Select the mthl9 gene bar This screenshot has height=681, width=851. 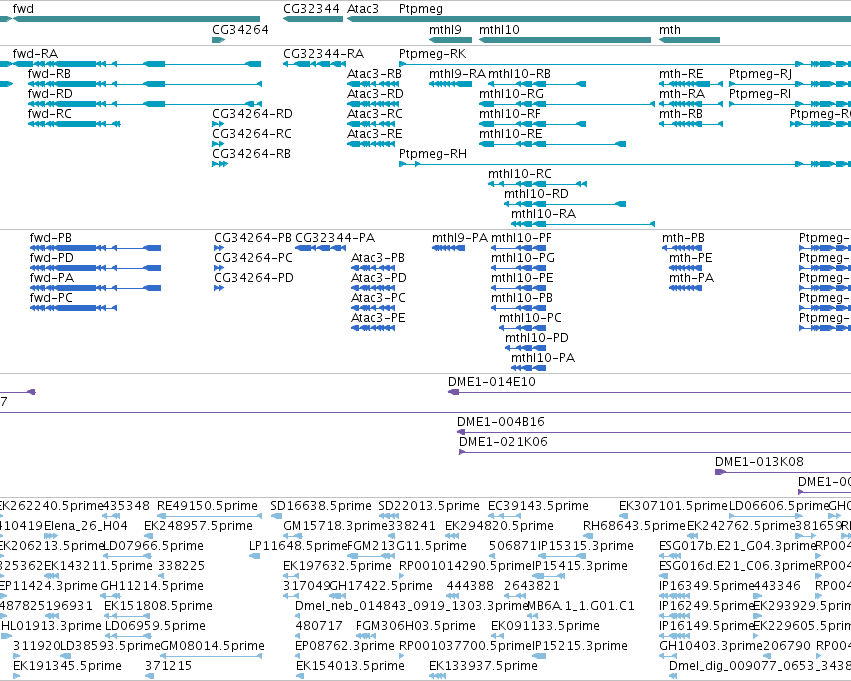(x=450, y=40)
